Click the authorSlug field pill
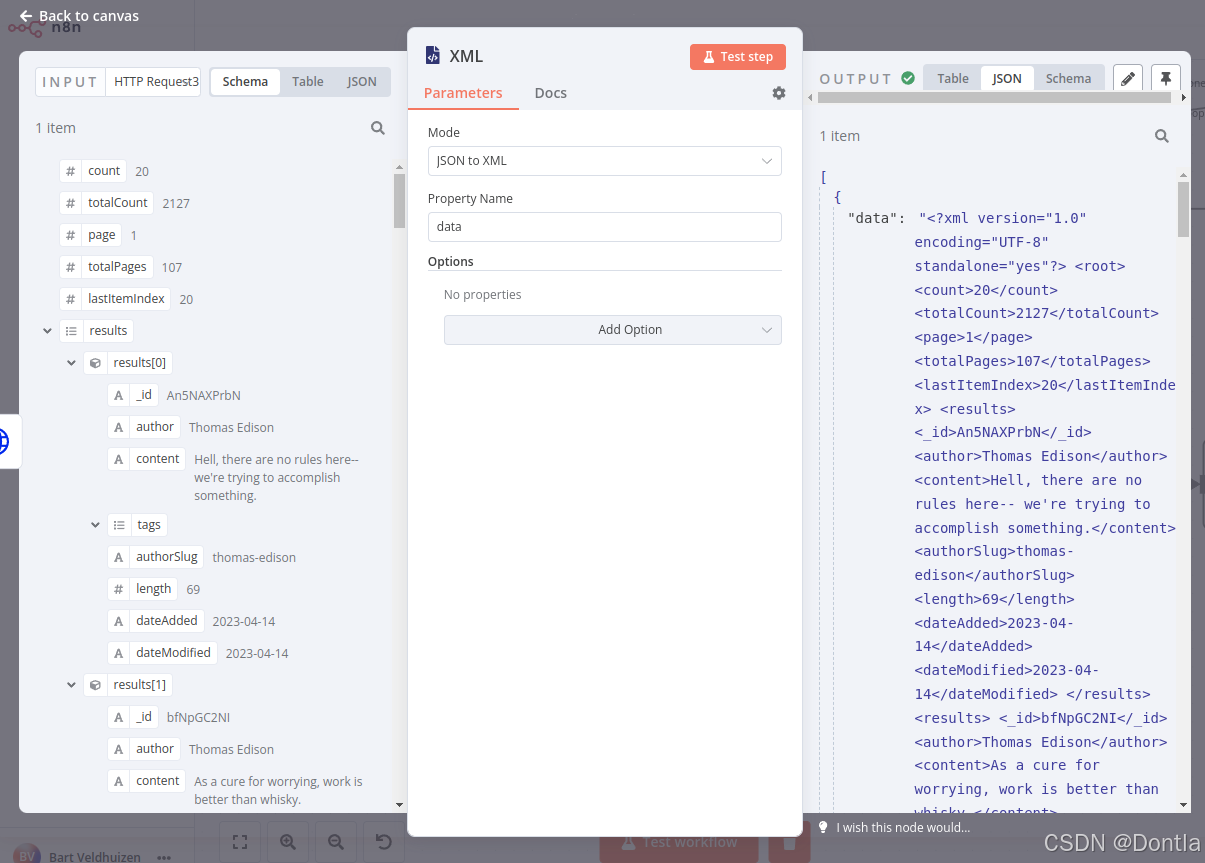 [156, 557]
